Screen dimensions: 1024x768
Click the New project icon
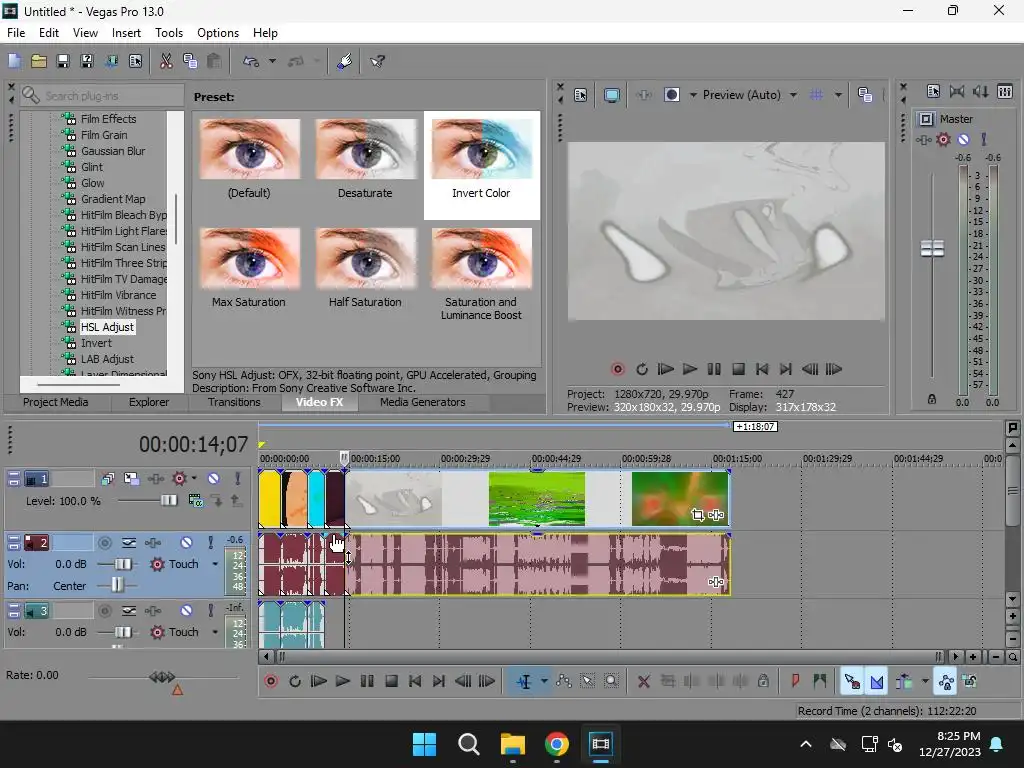[14, 61]
